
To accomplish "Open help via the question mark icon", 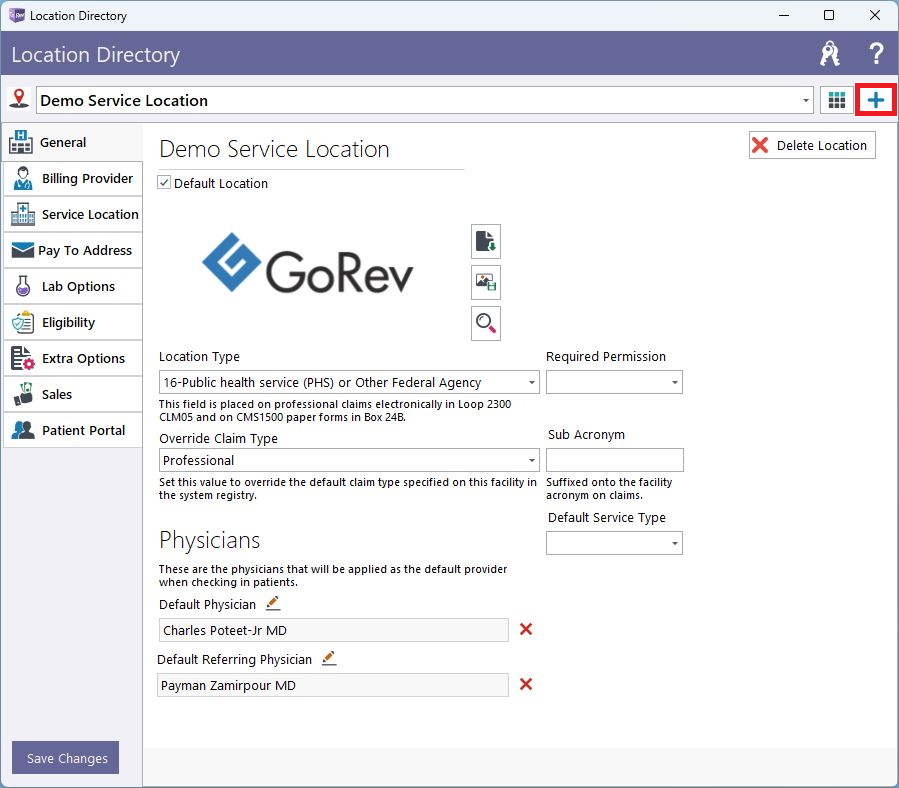I will [x=876, y=54].
